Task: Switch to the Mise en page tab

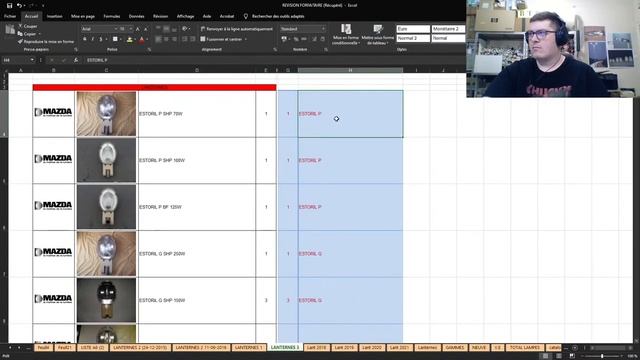Action: pyautogui.click(x=83, y=16)
